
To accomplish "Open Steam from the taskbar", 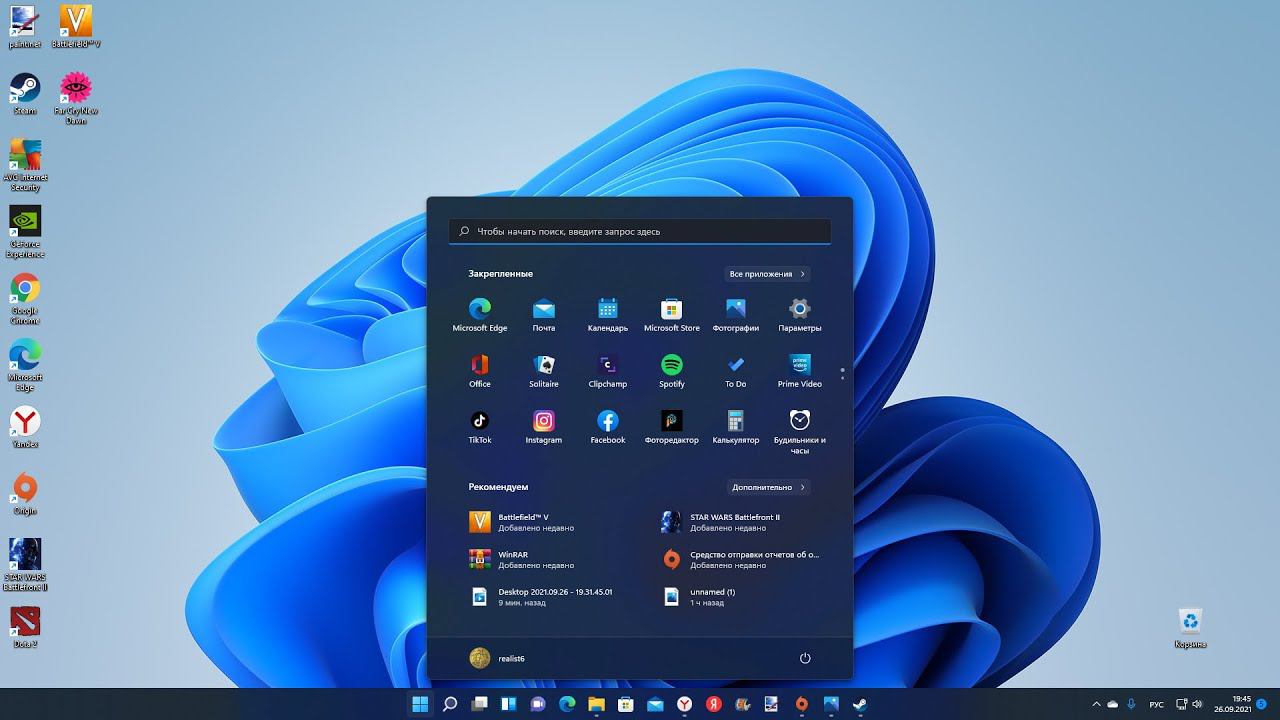I will pyautogui.click(x=860, y=704).
